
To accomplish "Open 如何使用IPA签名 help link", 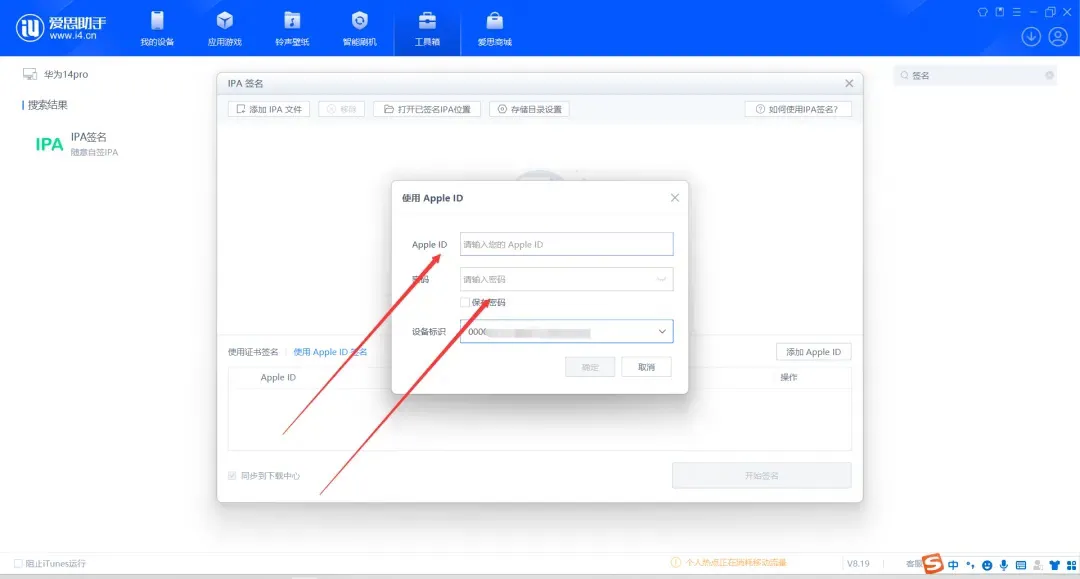I will tap(797, 109).
